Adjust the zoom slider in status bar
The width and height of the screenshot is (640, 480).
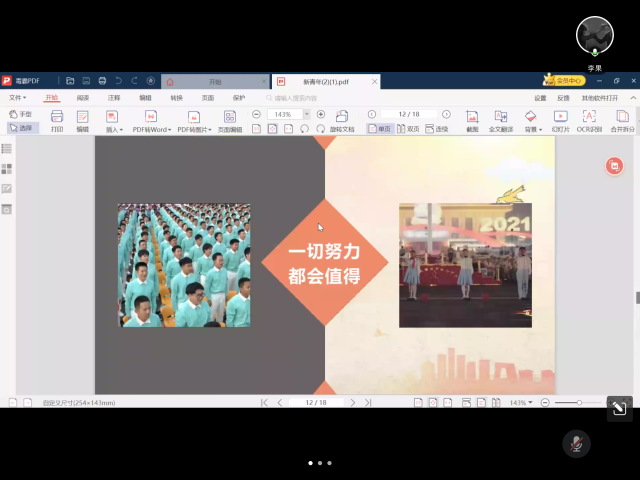[579, 402]
